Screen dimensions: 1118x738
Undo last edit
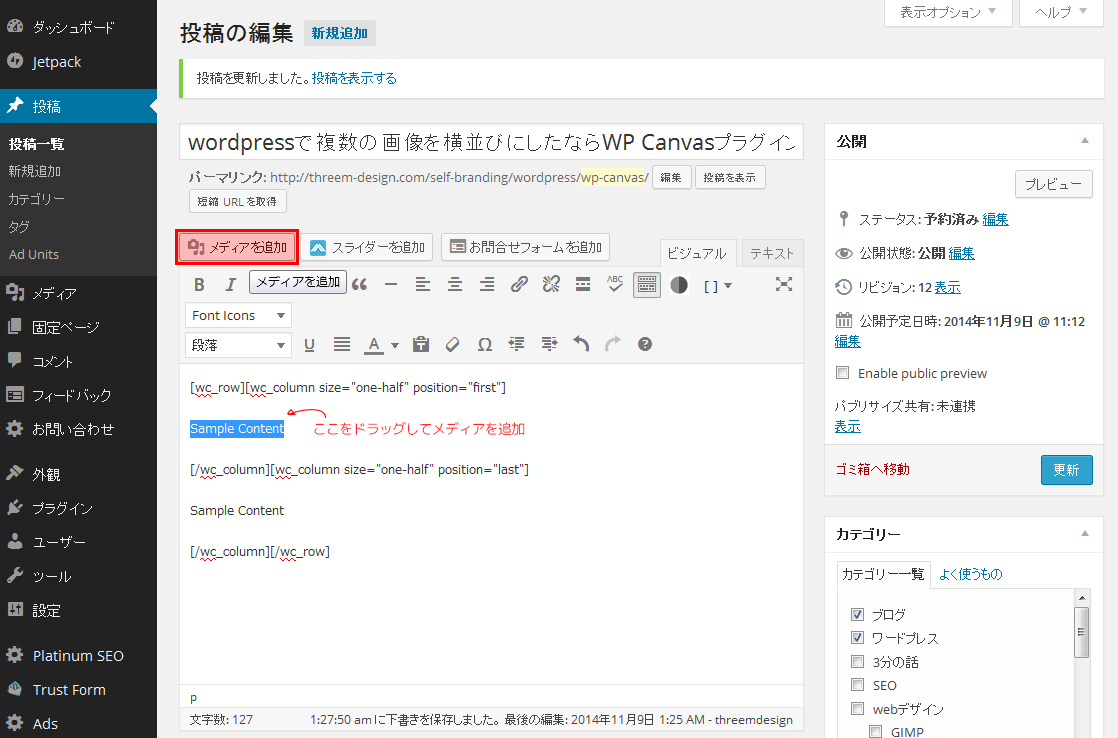click(x=581, y=345)
